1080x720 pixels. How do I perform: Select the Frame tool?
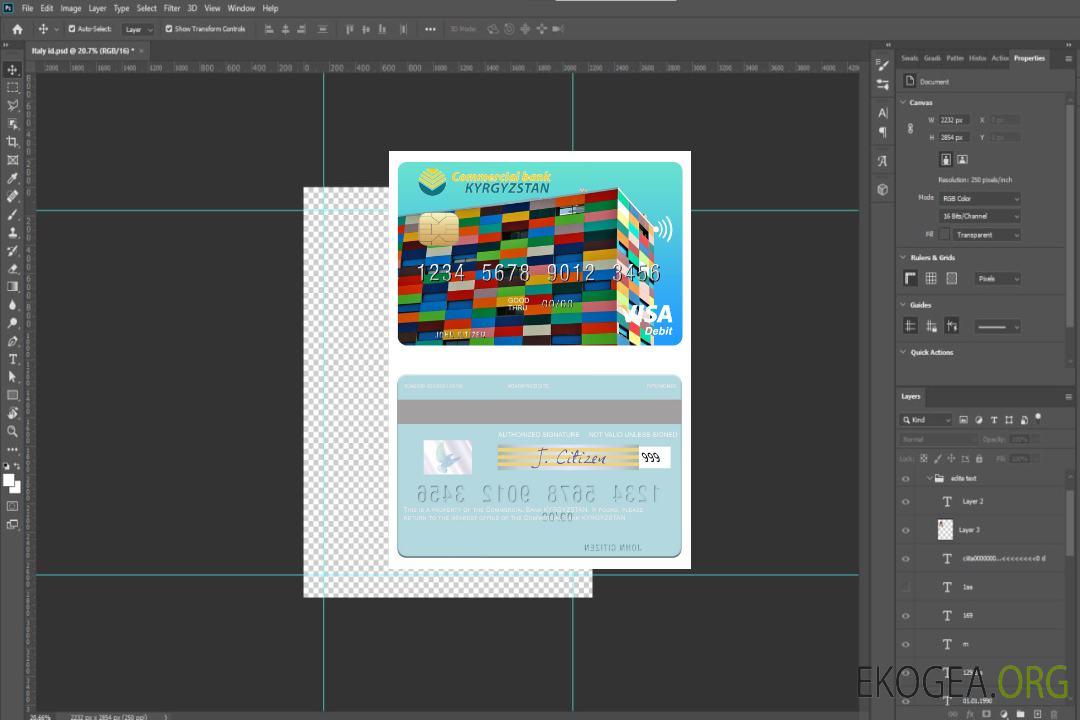[x=12, y=160]
